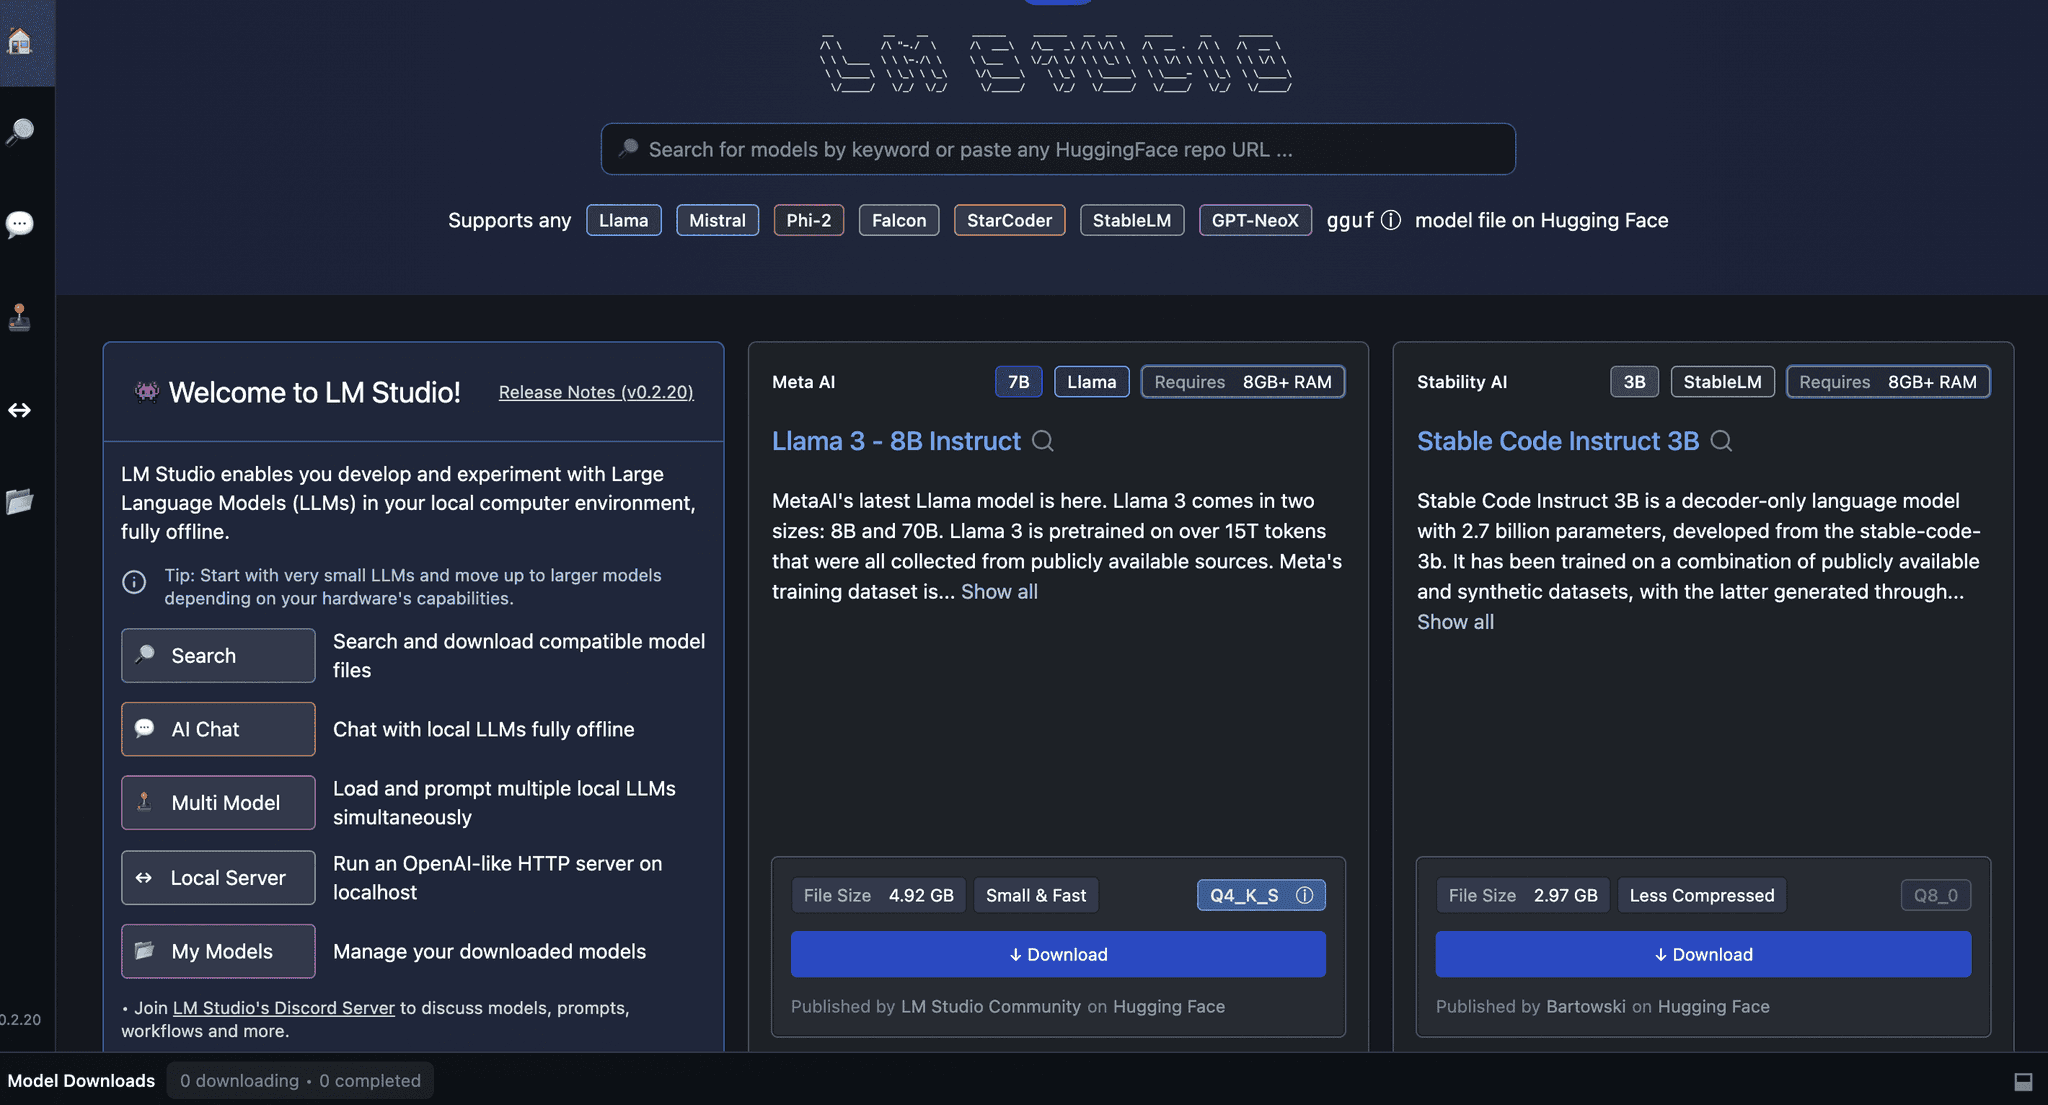The height and width of the screenshot is (1105, 2048).
Task: Click the Local Server button
Action: pyautogui.click(x=218, y=877)
